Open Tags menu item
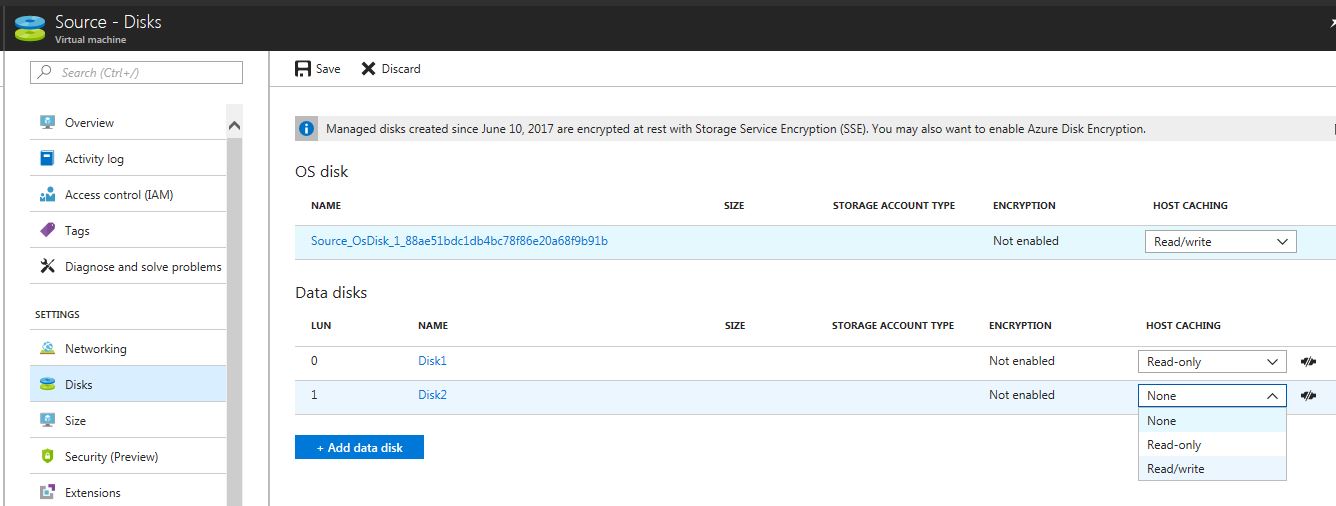This screenshot has width=1336, height=506. tap(128, 231)
